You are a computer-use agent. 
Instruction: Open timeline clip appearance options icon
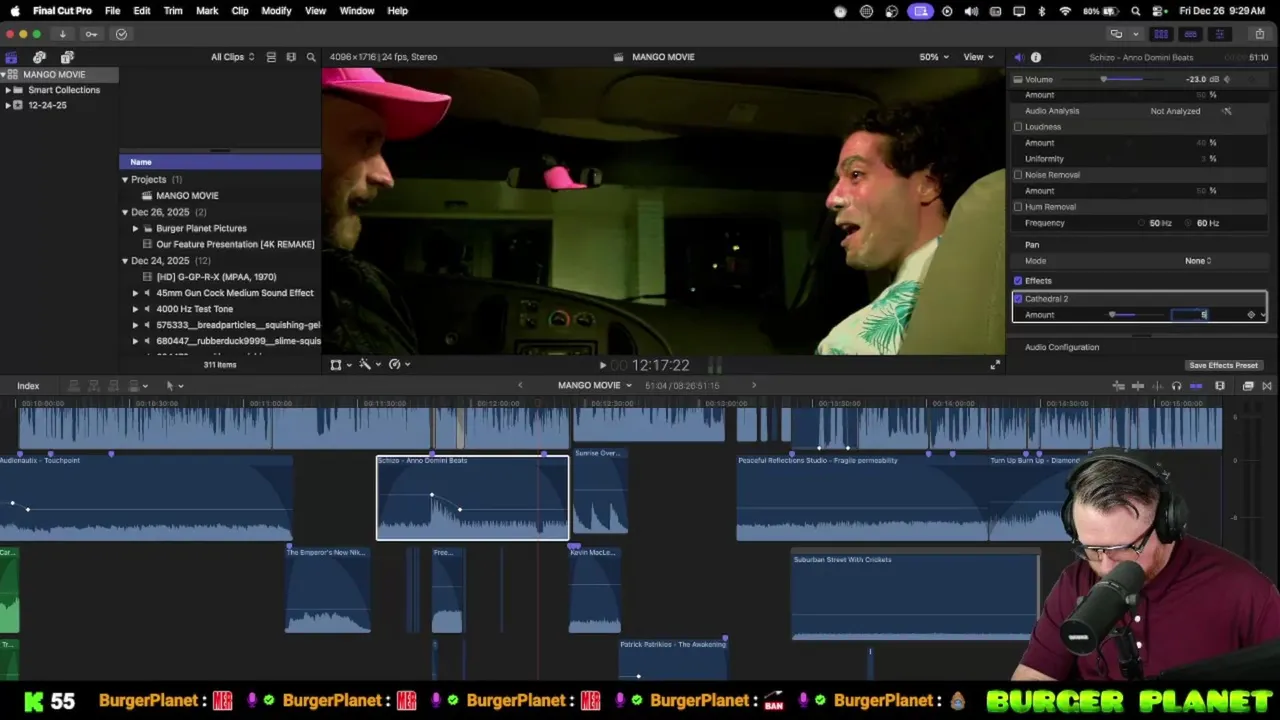[x=1220, y=386]
